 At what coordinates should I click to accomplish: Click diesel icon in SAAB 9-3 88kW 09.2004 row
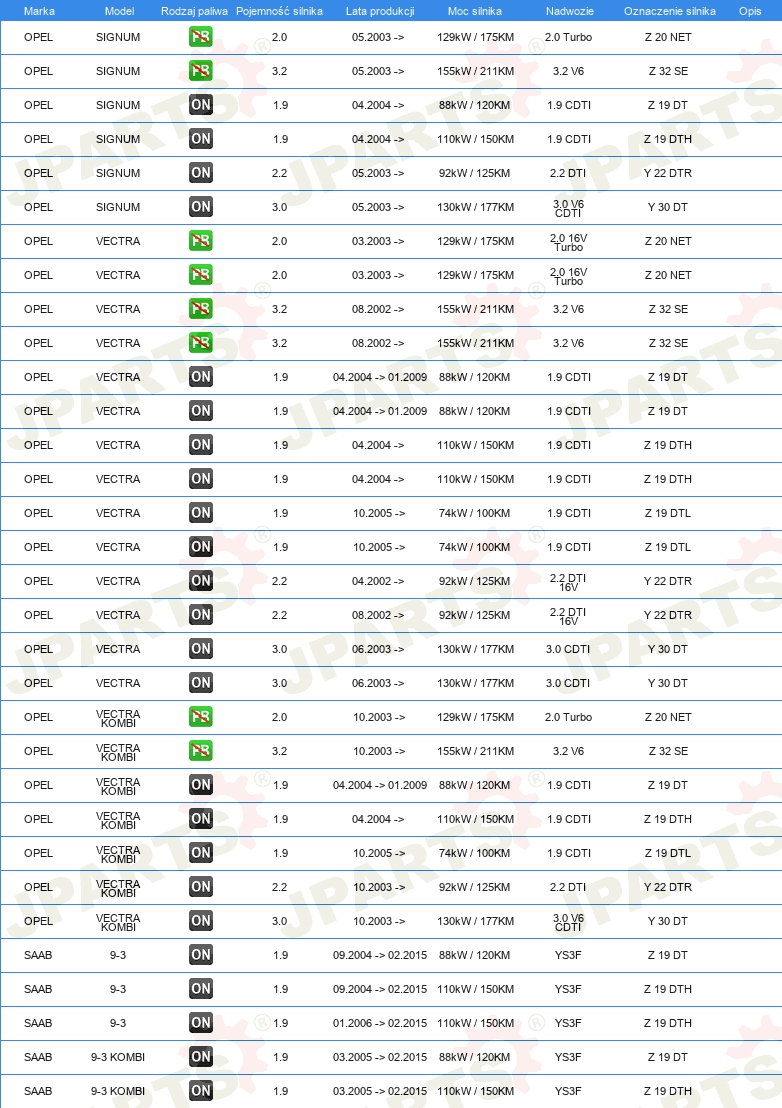[x=201, y=955]
